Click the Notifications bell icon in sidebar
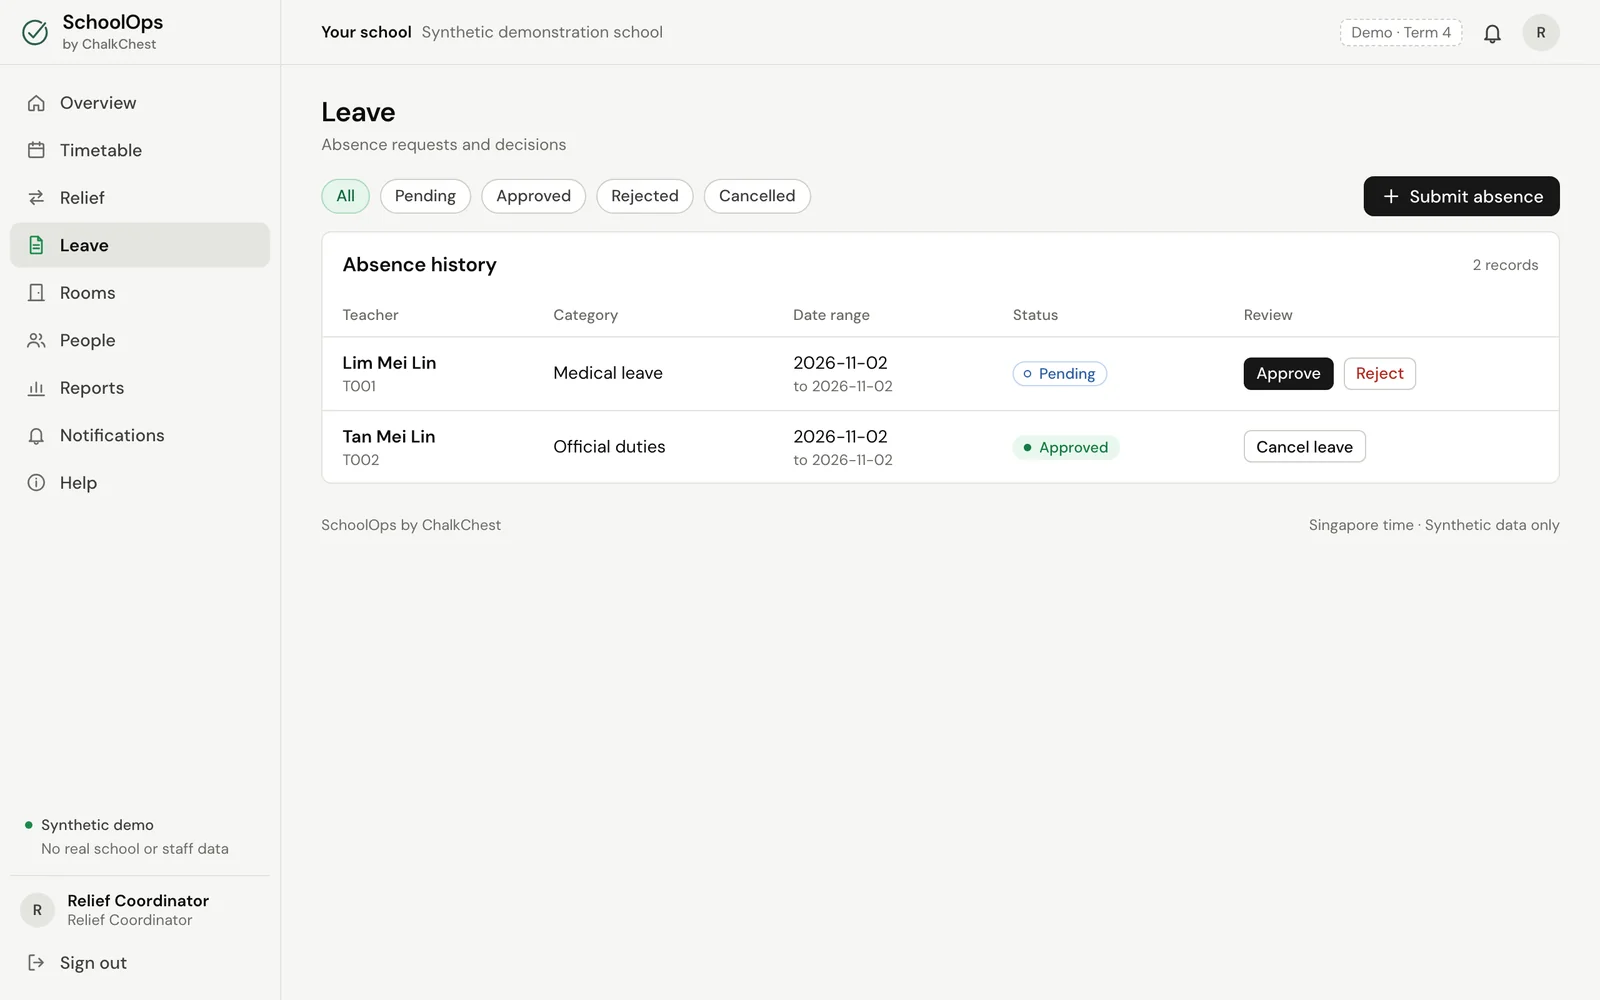The width and height of the screenshot is (1600, 1000). pos(36,436)
